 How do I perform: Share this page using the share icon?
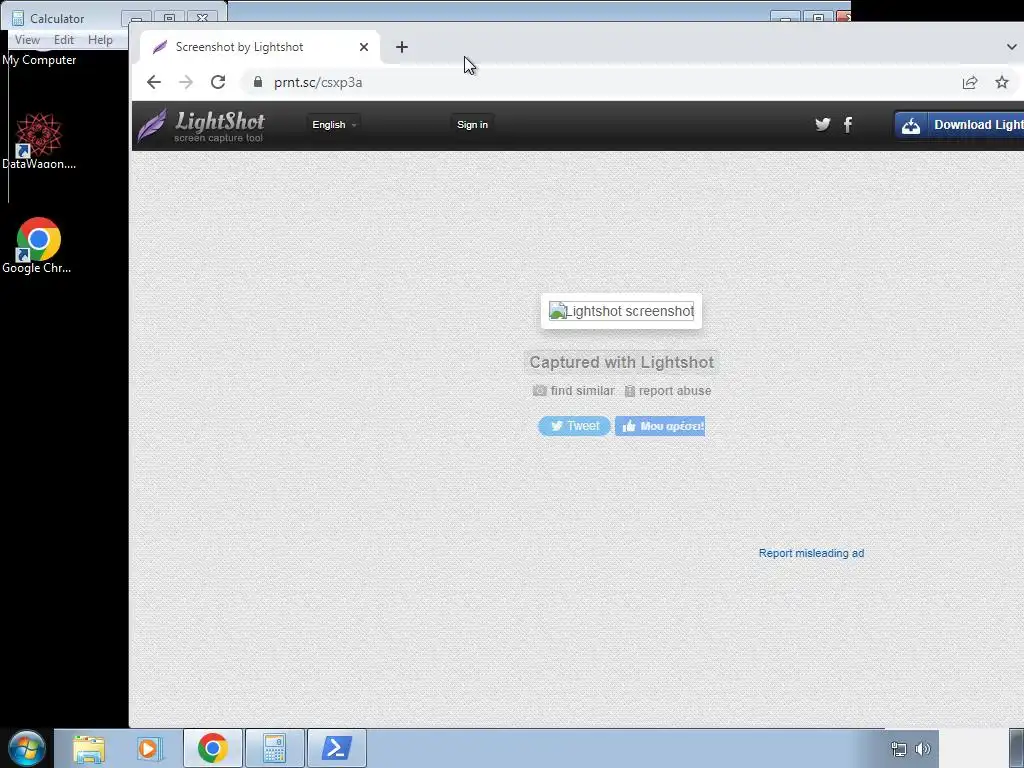tap(970, 82)
